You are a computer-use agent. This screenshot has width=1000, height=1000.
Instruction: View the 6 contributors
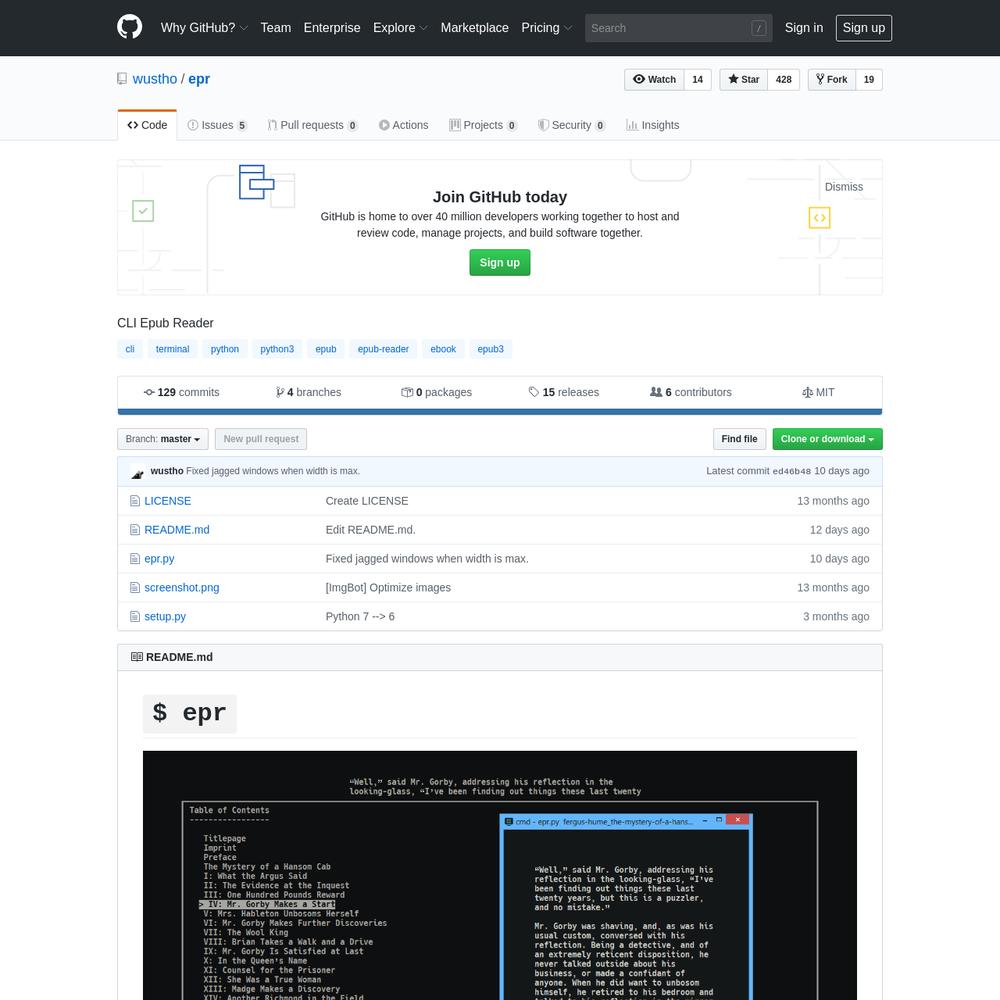[x=691, y=392]
